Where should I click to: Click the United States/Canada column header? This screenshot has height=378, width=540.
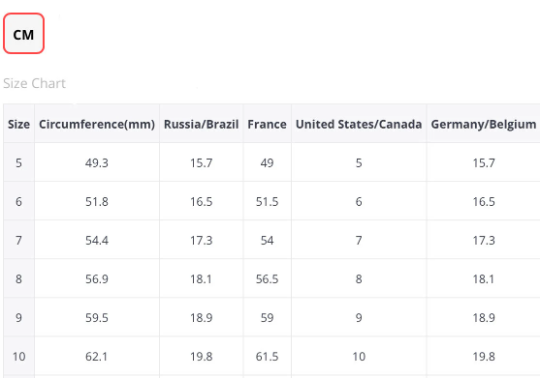coord(359,124)
